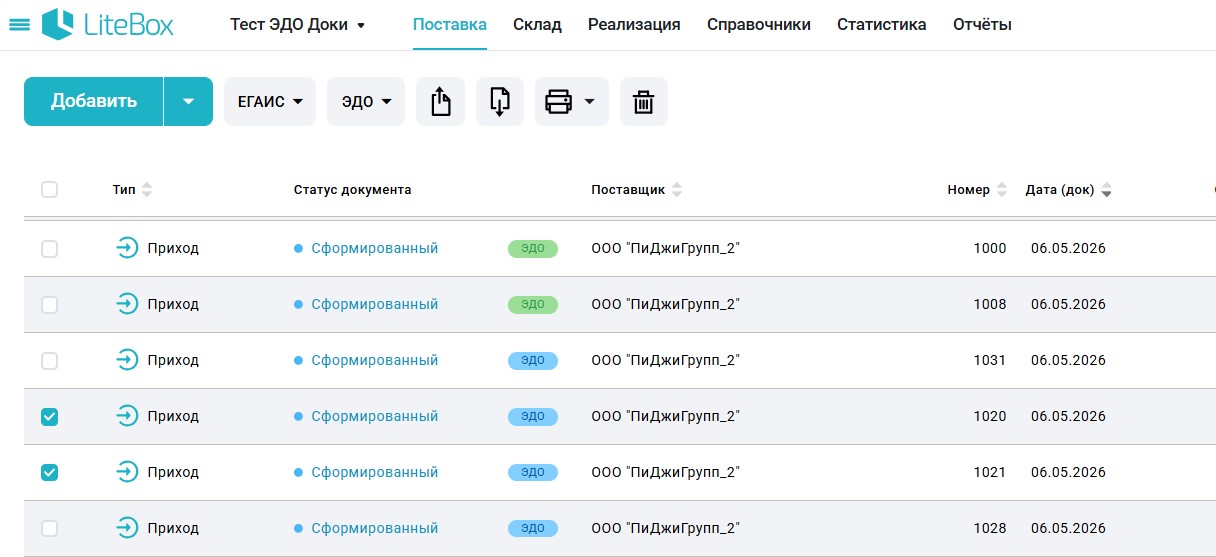Open the Отчёты tab
The width and height of the screenshot is (1216, 557).
coord(982,24)
